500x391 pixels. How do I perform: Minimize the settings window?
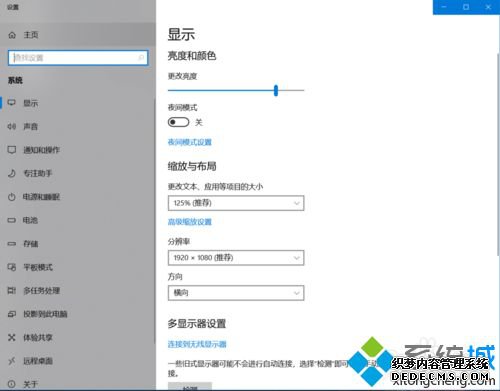click(444, 7)
